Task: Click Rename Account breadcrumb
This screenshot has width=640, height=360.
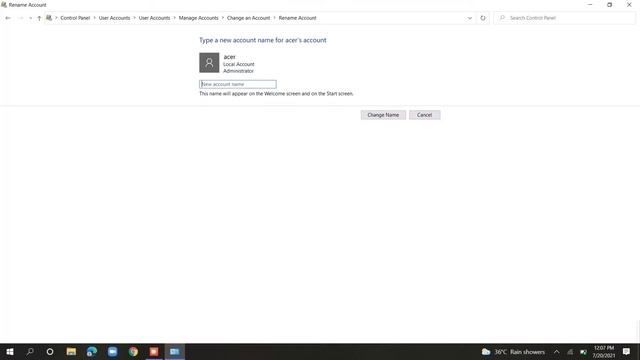Action: pyautogui.click(x=298, y=18)
